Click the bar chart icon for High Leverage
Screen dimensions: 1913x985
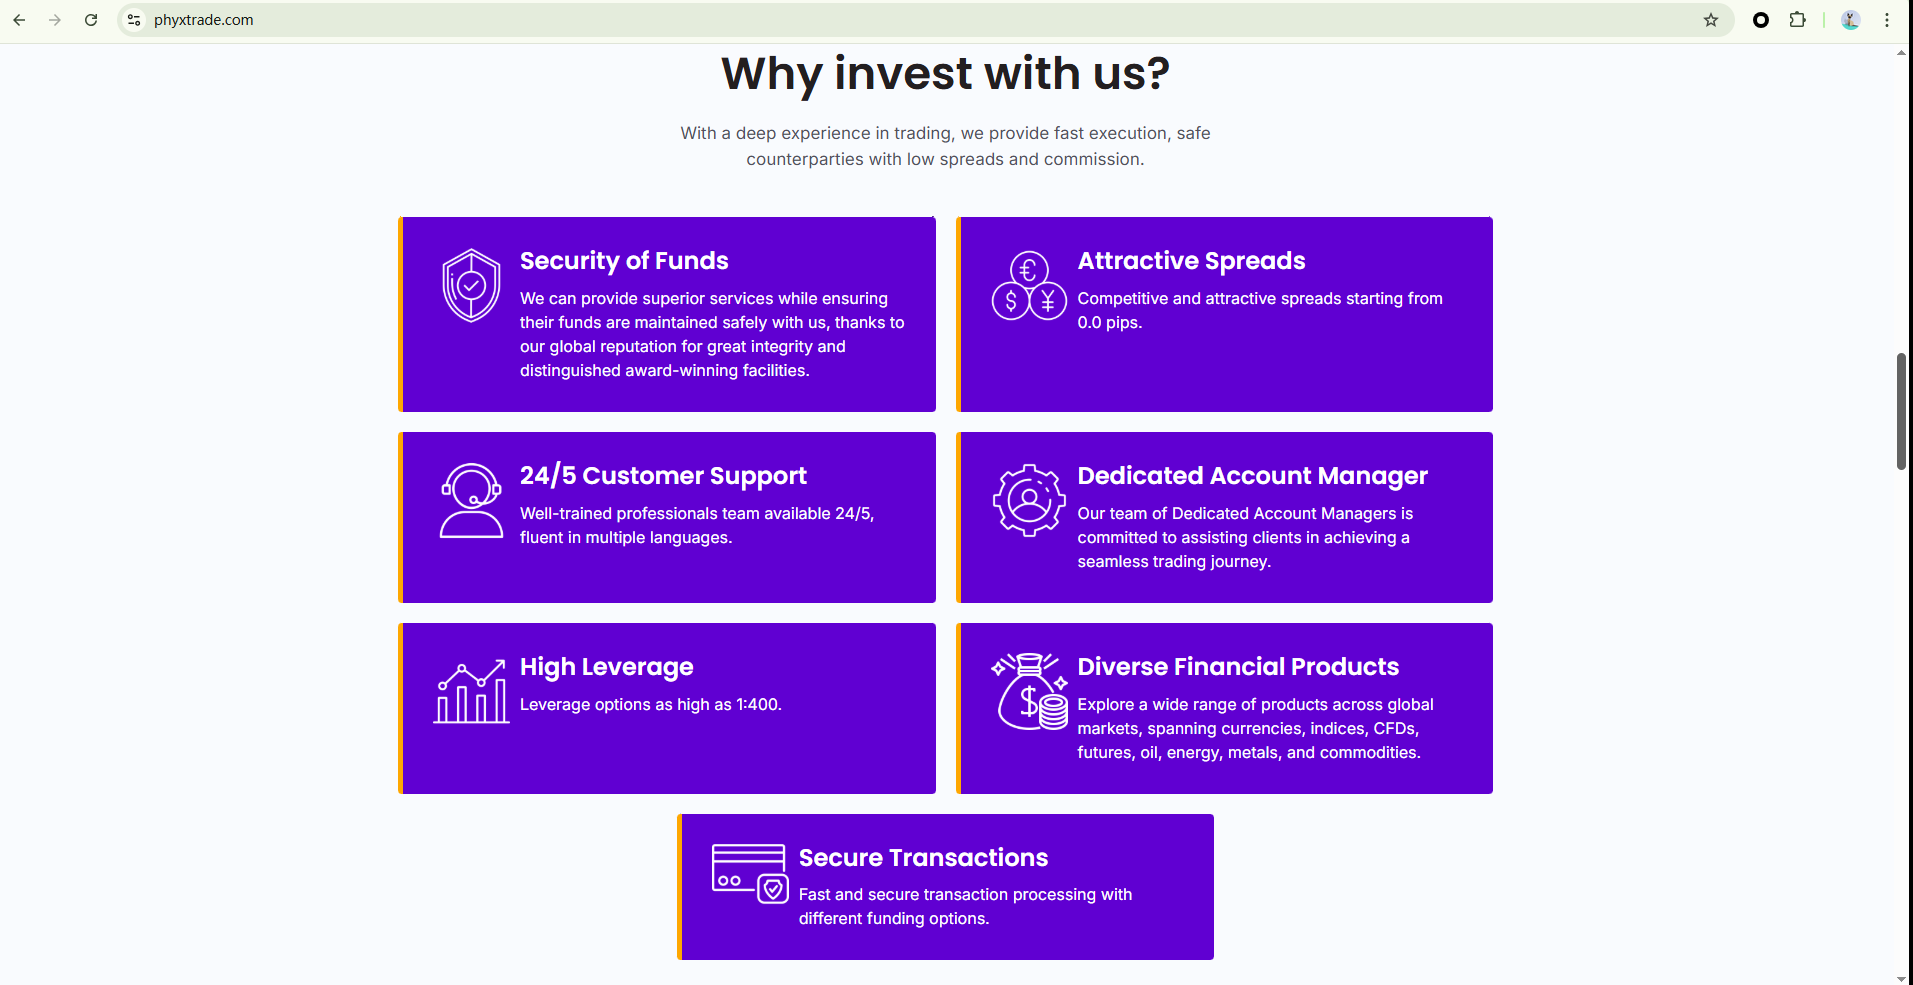tap(471, 691)
